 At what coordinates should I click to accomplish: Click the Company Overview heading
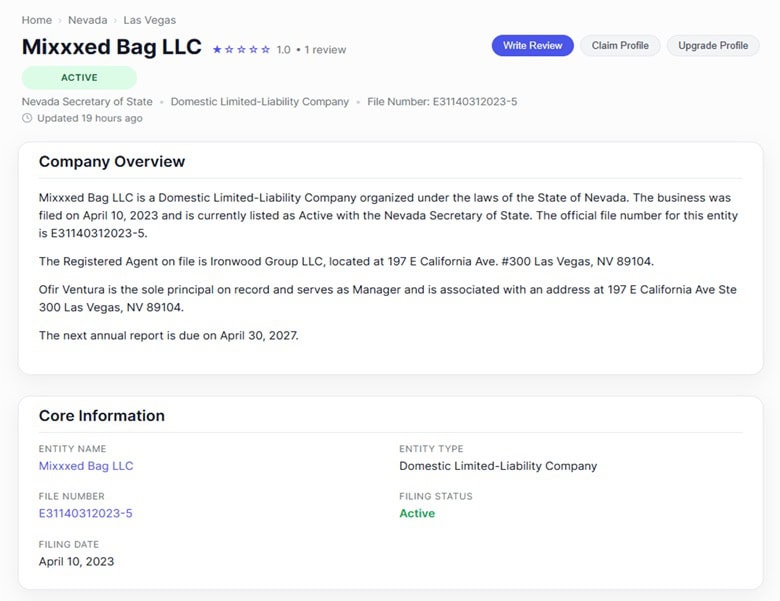click(112, 162)
